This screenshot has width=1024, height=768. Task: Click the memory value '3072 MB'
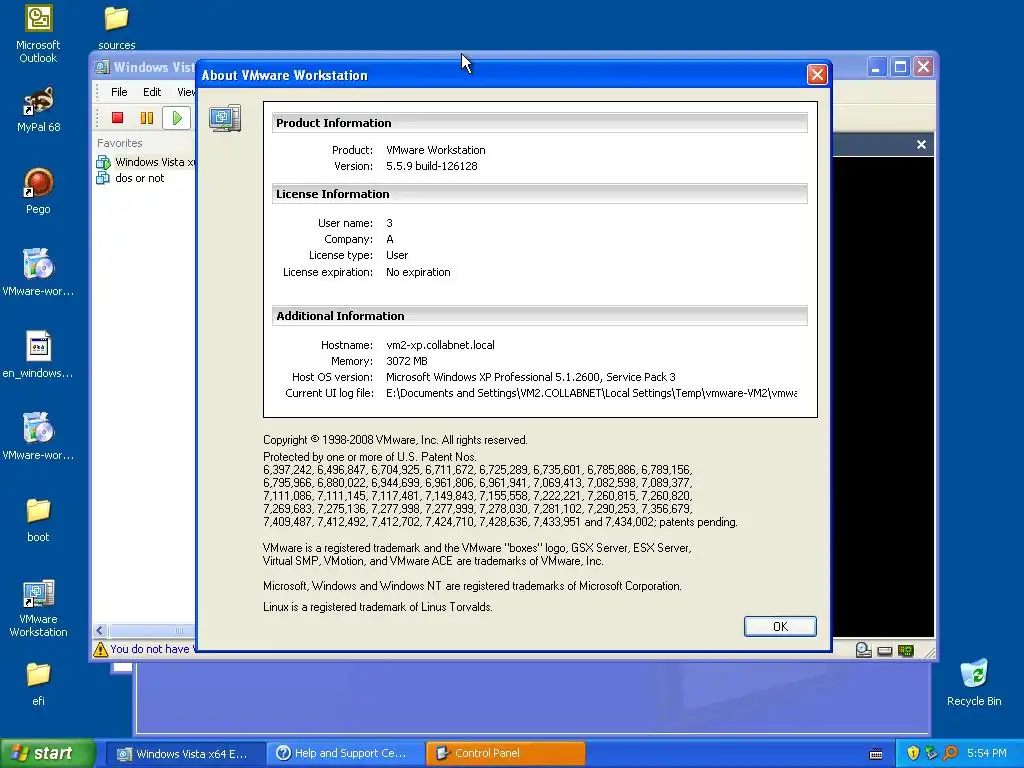pos(406,361)
